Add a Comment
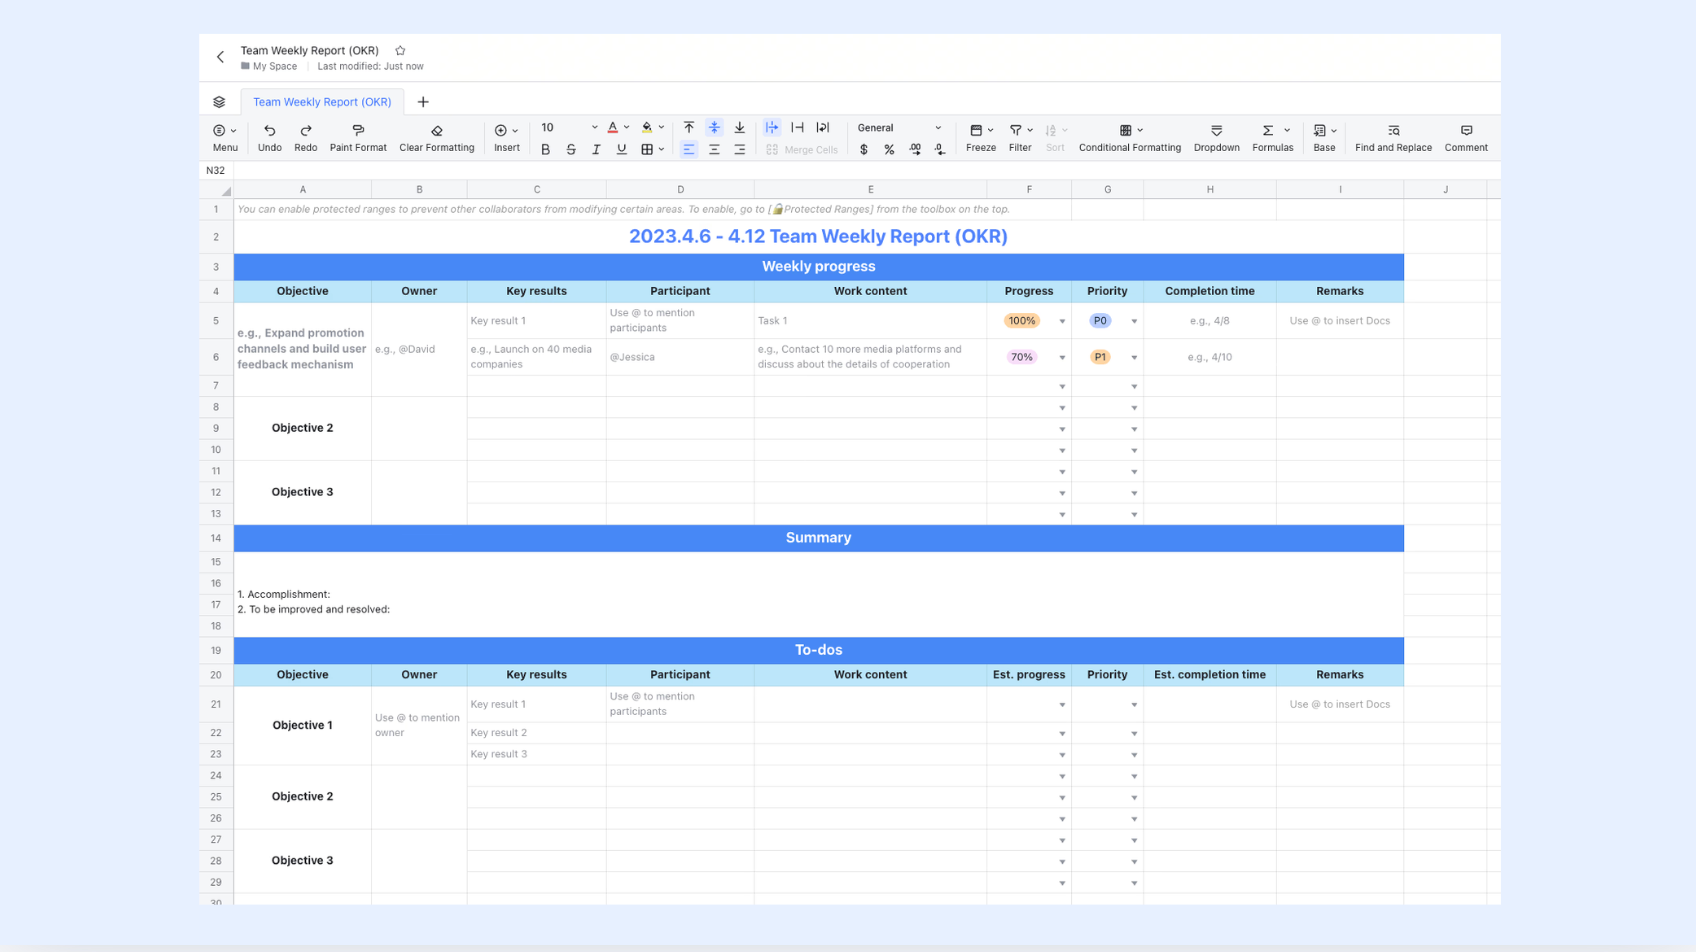 pos(1466,138)
